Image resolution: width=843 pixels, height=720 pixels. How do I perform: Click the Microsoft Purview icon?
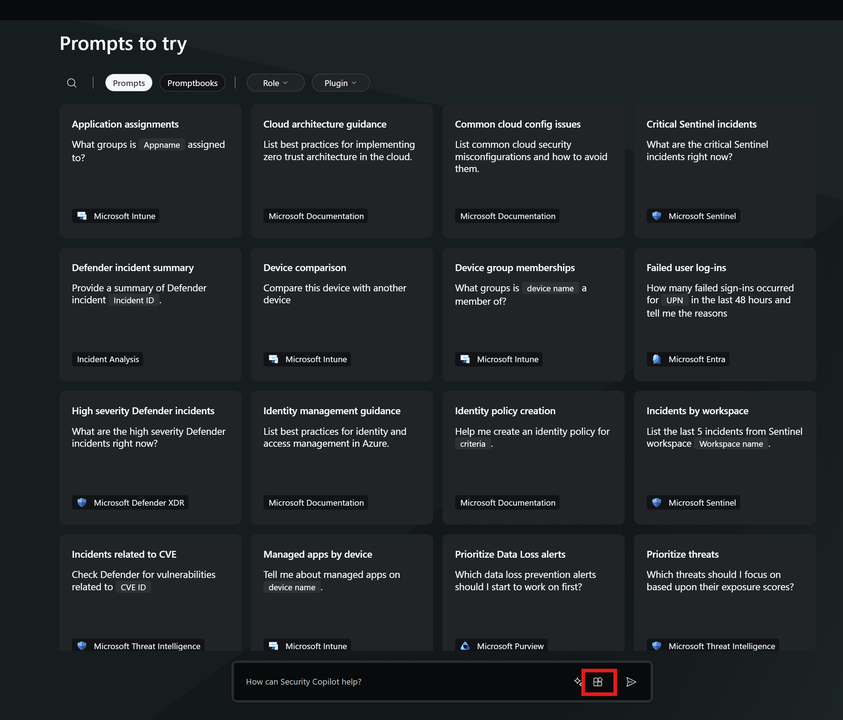[x=465, y=646]
